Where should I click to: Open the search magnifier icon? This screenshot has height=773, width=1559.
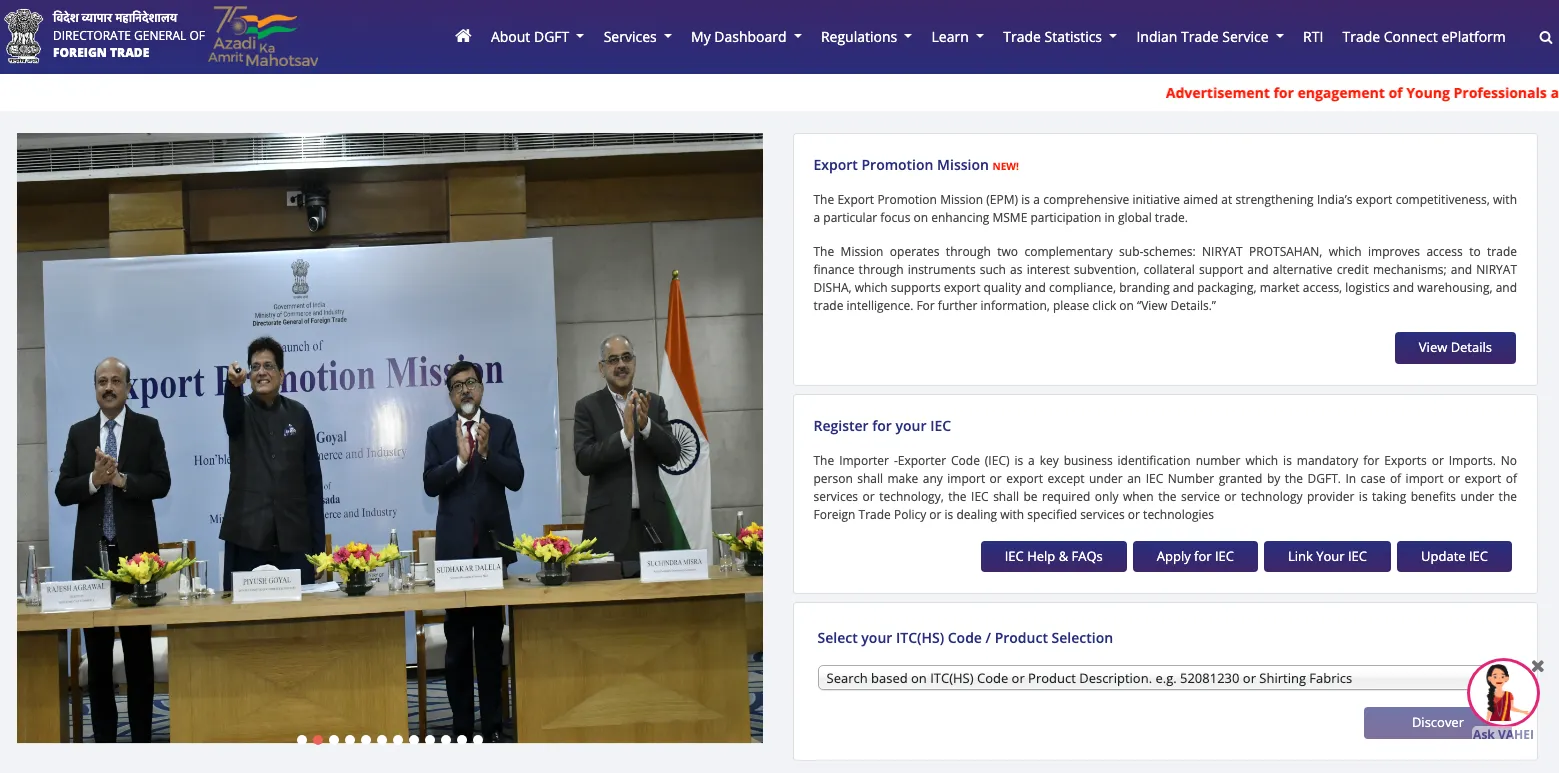(x=1545, y=37)
